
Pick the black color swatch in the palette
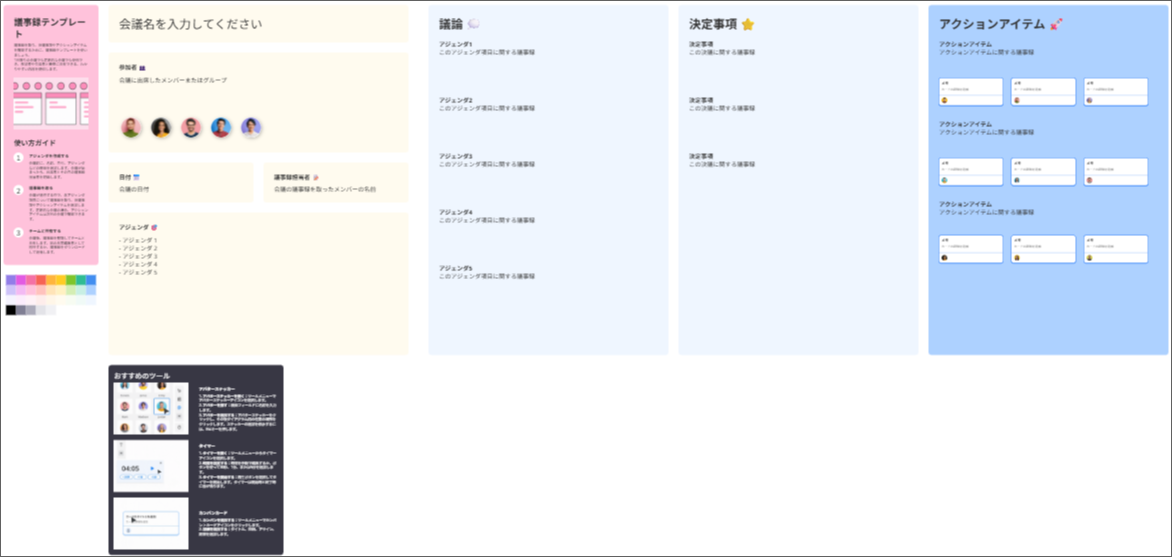pos(11,310)
